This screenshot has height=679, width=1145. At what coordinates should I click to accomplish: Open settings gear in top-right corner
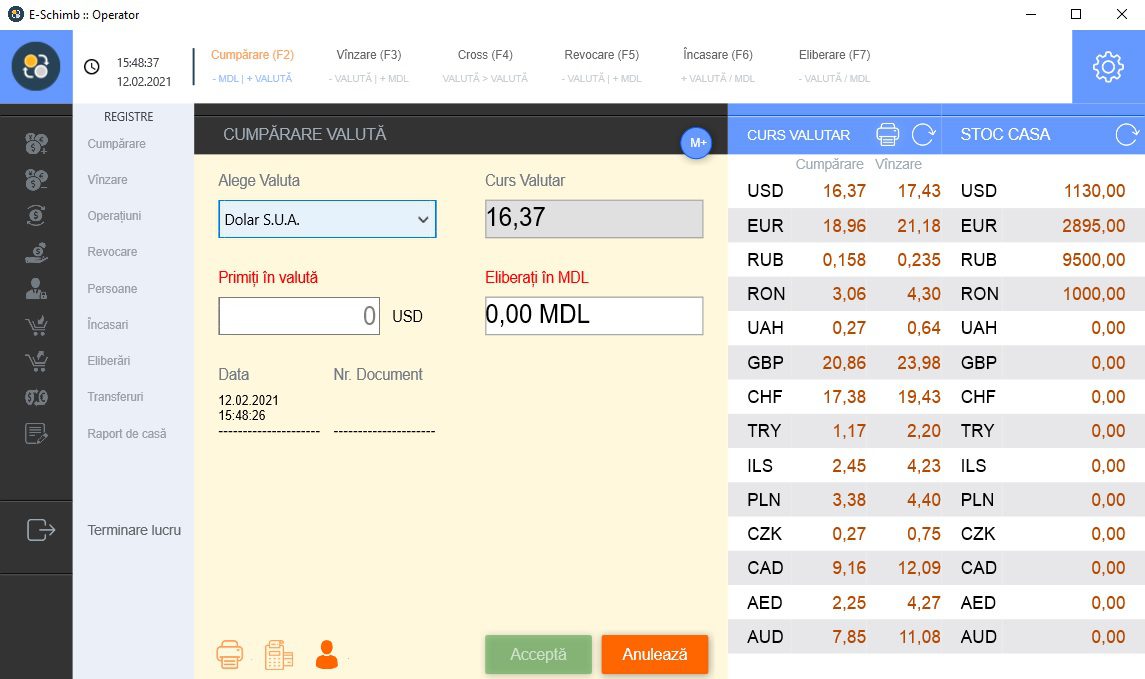pos(1108,66)
